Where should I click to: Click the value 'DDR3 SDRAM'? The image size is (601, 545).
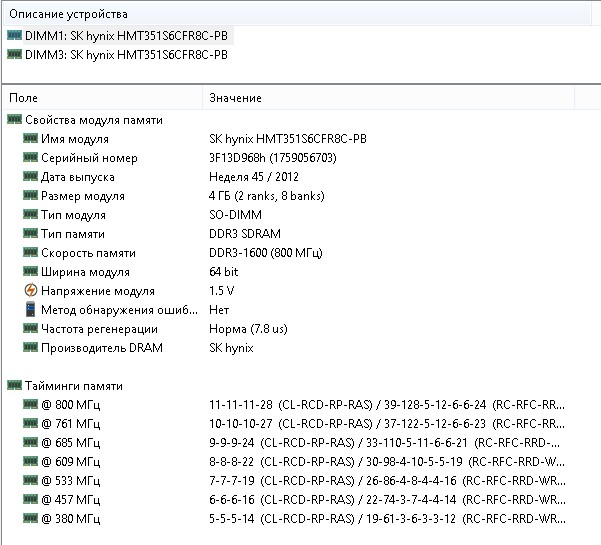point(245,233)
